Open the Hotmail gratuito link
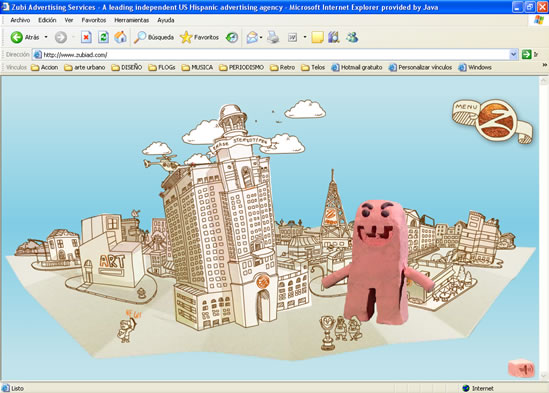 [357, 67]
